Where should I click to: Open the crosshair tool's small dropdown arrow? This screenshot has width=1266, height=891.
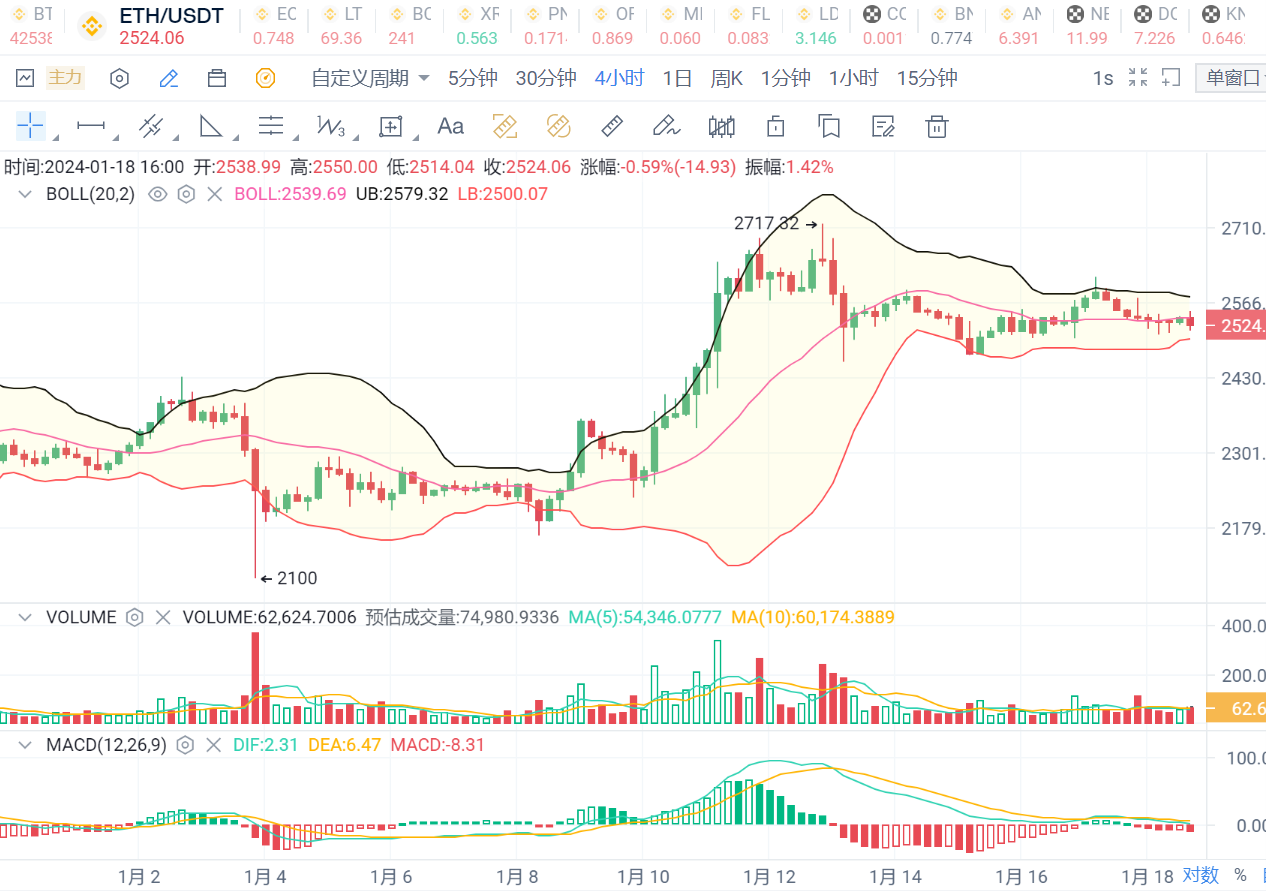(54, 136)
